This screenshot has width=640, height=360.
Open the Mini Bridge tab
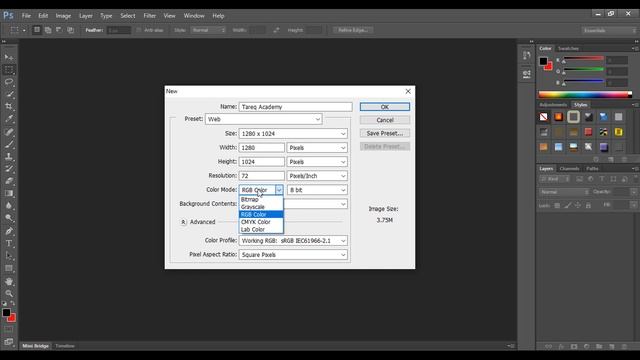[36, 346]
